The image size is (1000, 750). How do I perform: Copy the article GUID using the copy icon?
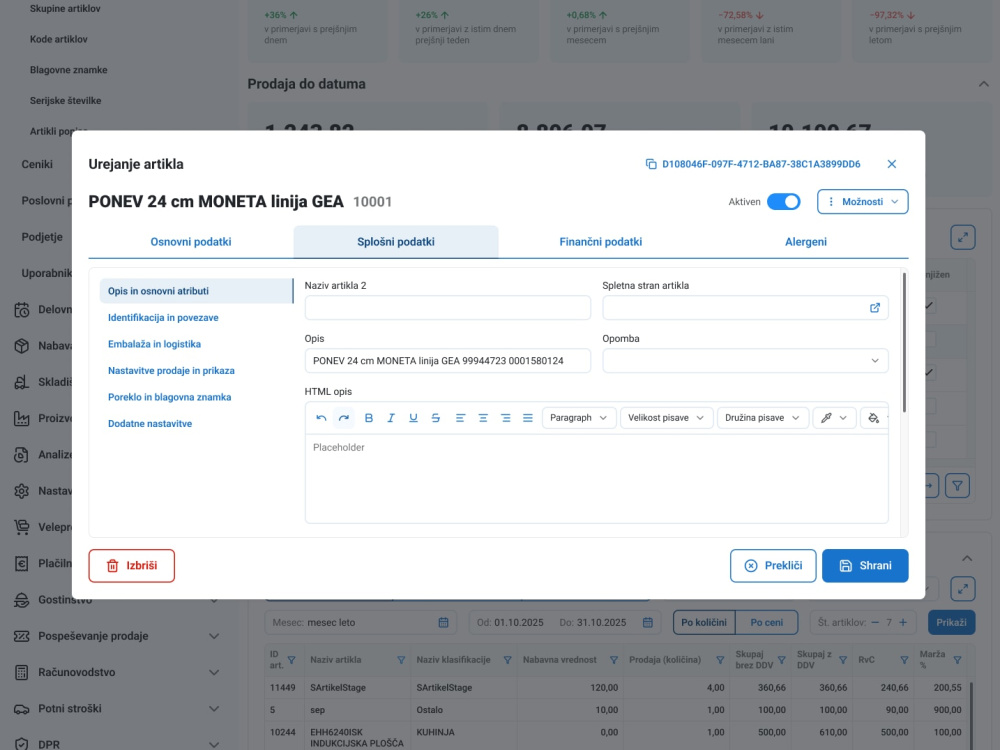click(x=651, y=164)
